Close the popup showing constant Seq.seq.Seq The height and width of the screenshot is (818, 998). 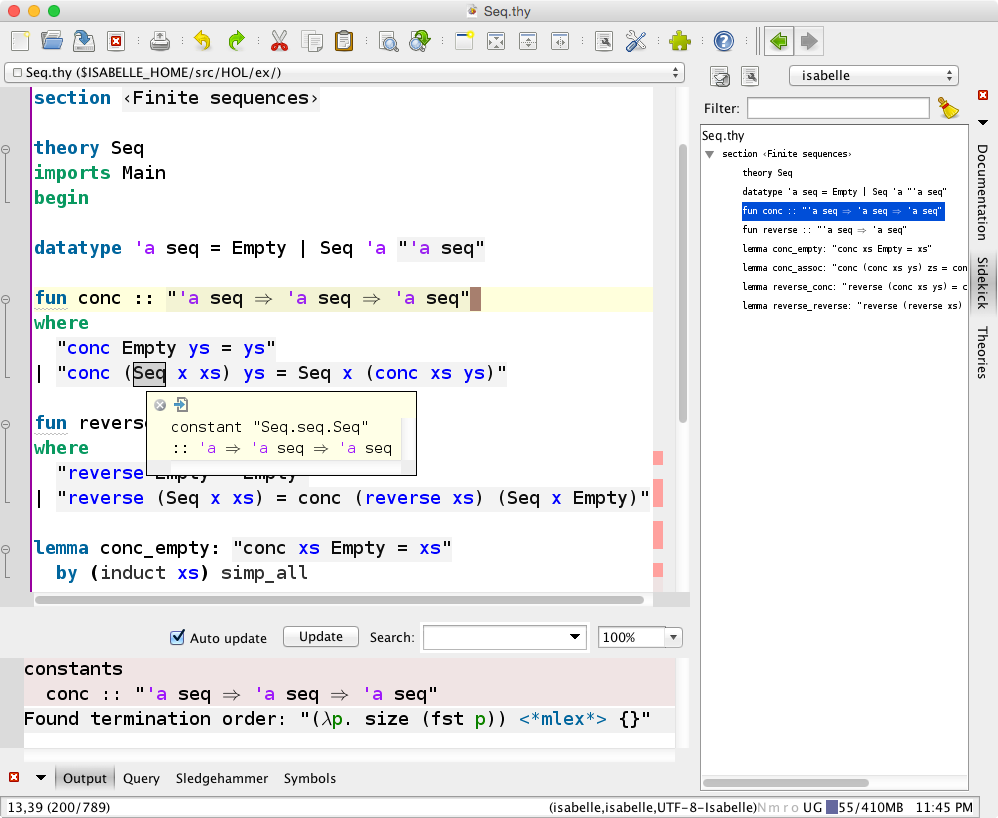160,405
